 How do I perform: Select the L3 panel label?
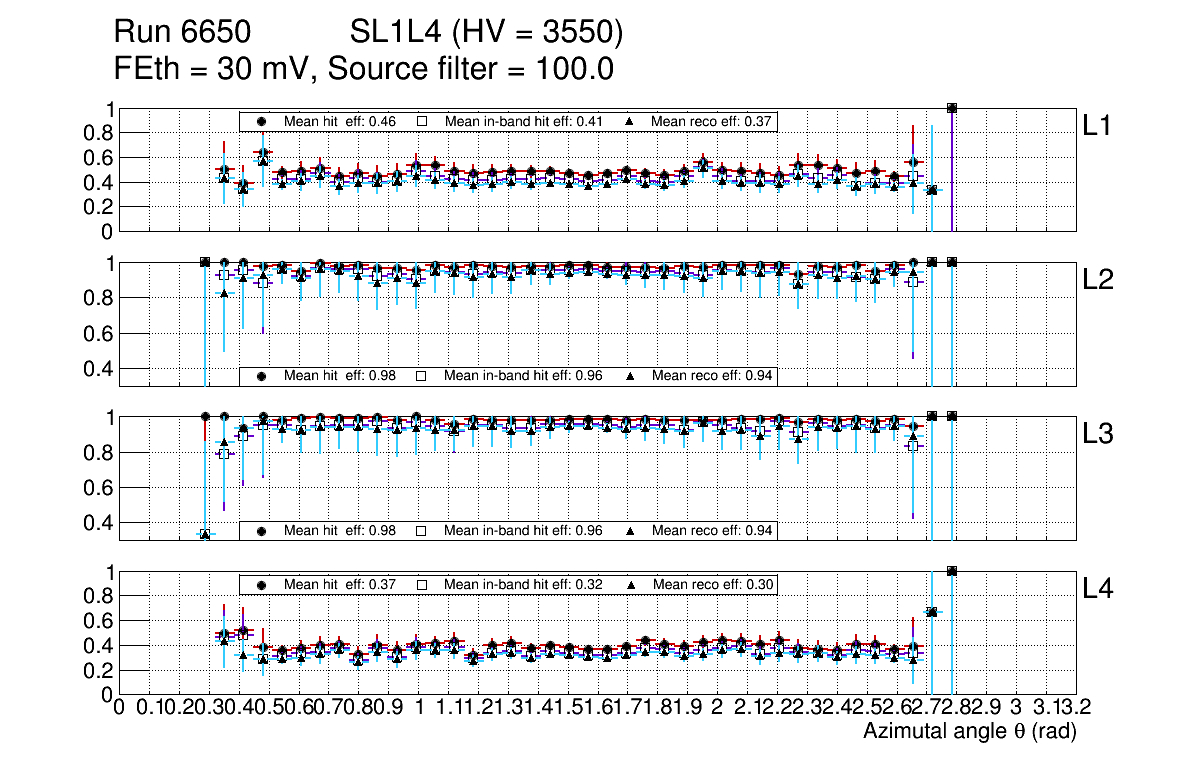click(x=1097, y=434)
